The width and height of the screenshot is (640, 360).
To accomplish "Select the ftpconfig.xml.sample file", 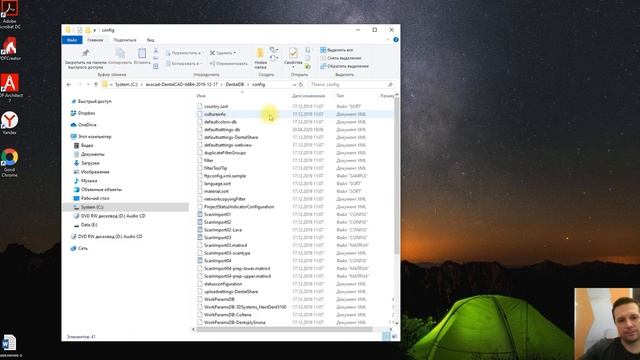I will click(x=225, y=176).
